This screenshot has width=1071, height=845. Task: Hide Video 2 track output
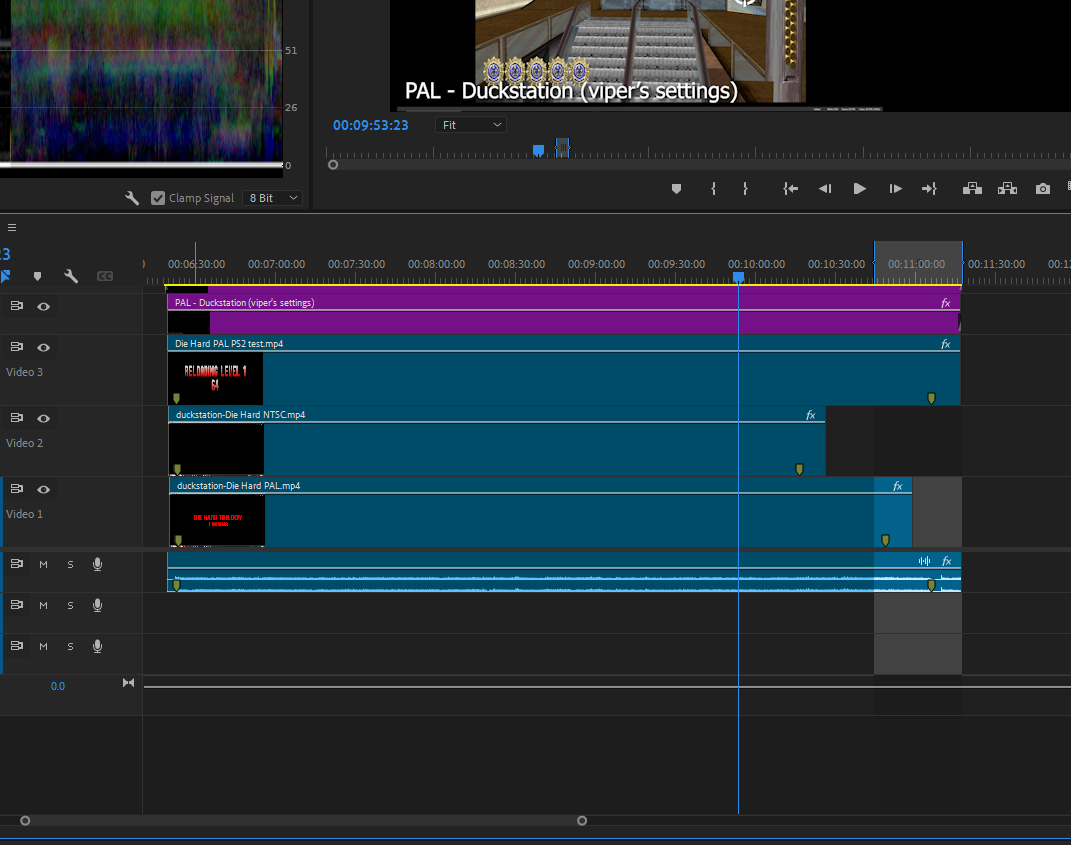44,419
